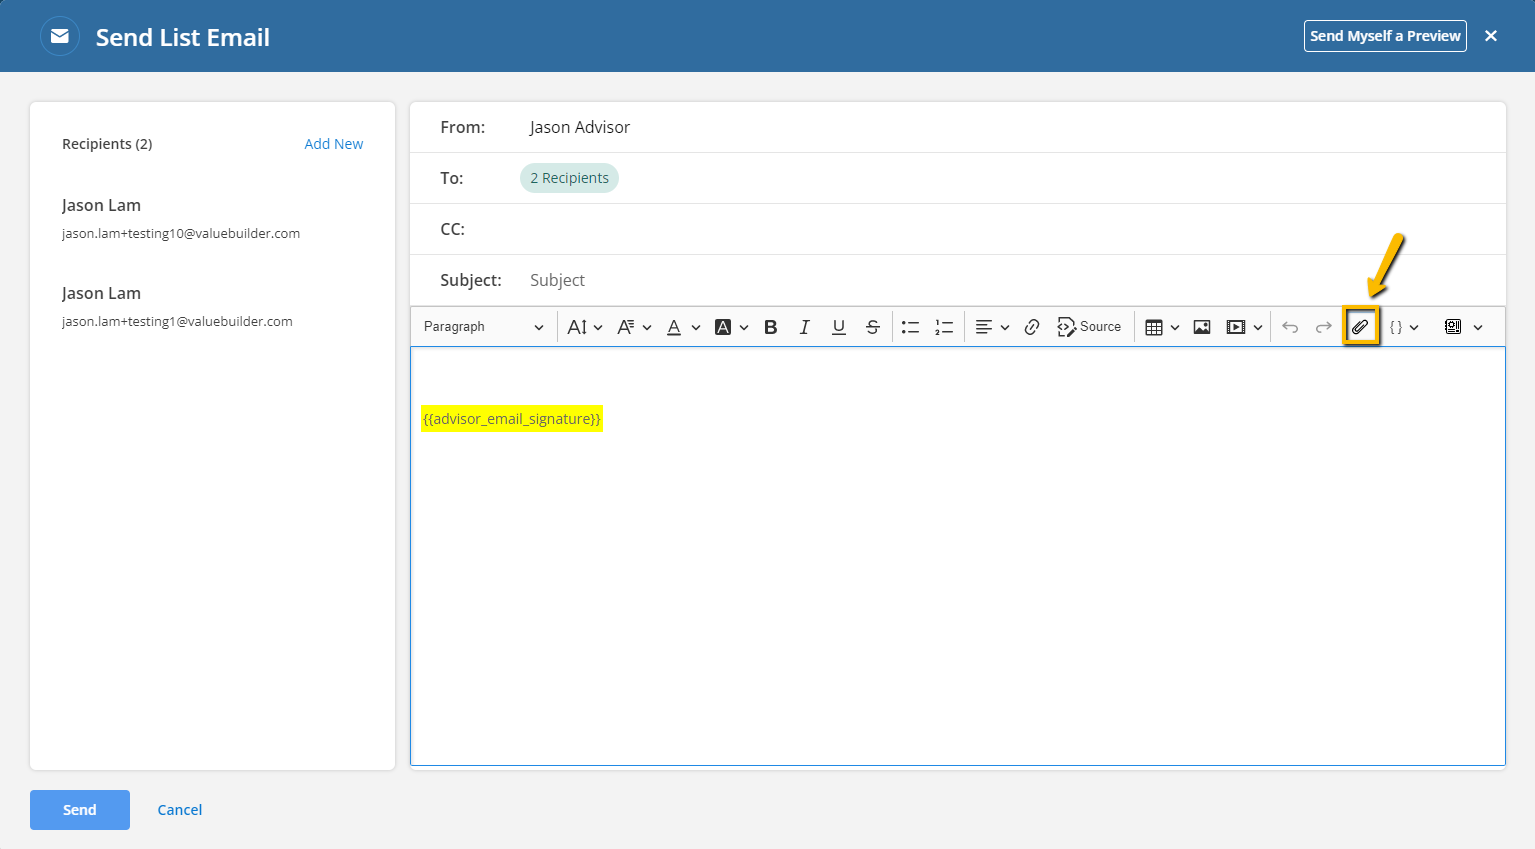The height and width of the screenshot is (849, 1535).
Task: Toggle bold formatting
Action: pos(770,327)
